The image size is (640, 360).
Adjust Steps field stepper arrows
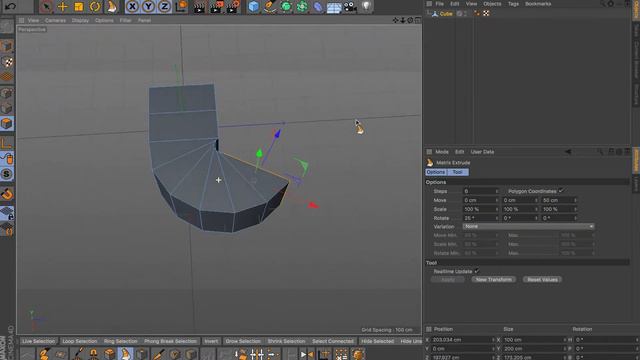click(497, 191)
